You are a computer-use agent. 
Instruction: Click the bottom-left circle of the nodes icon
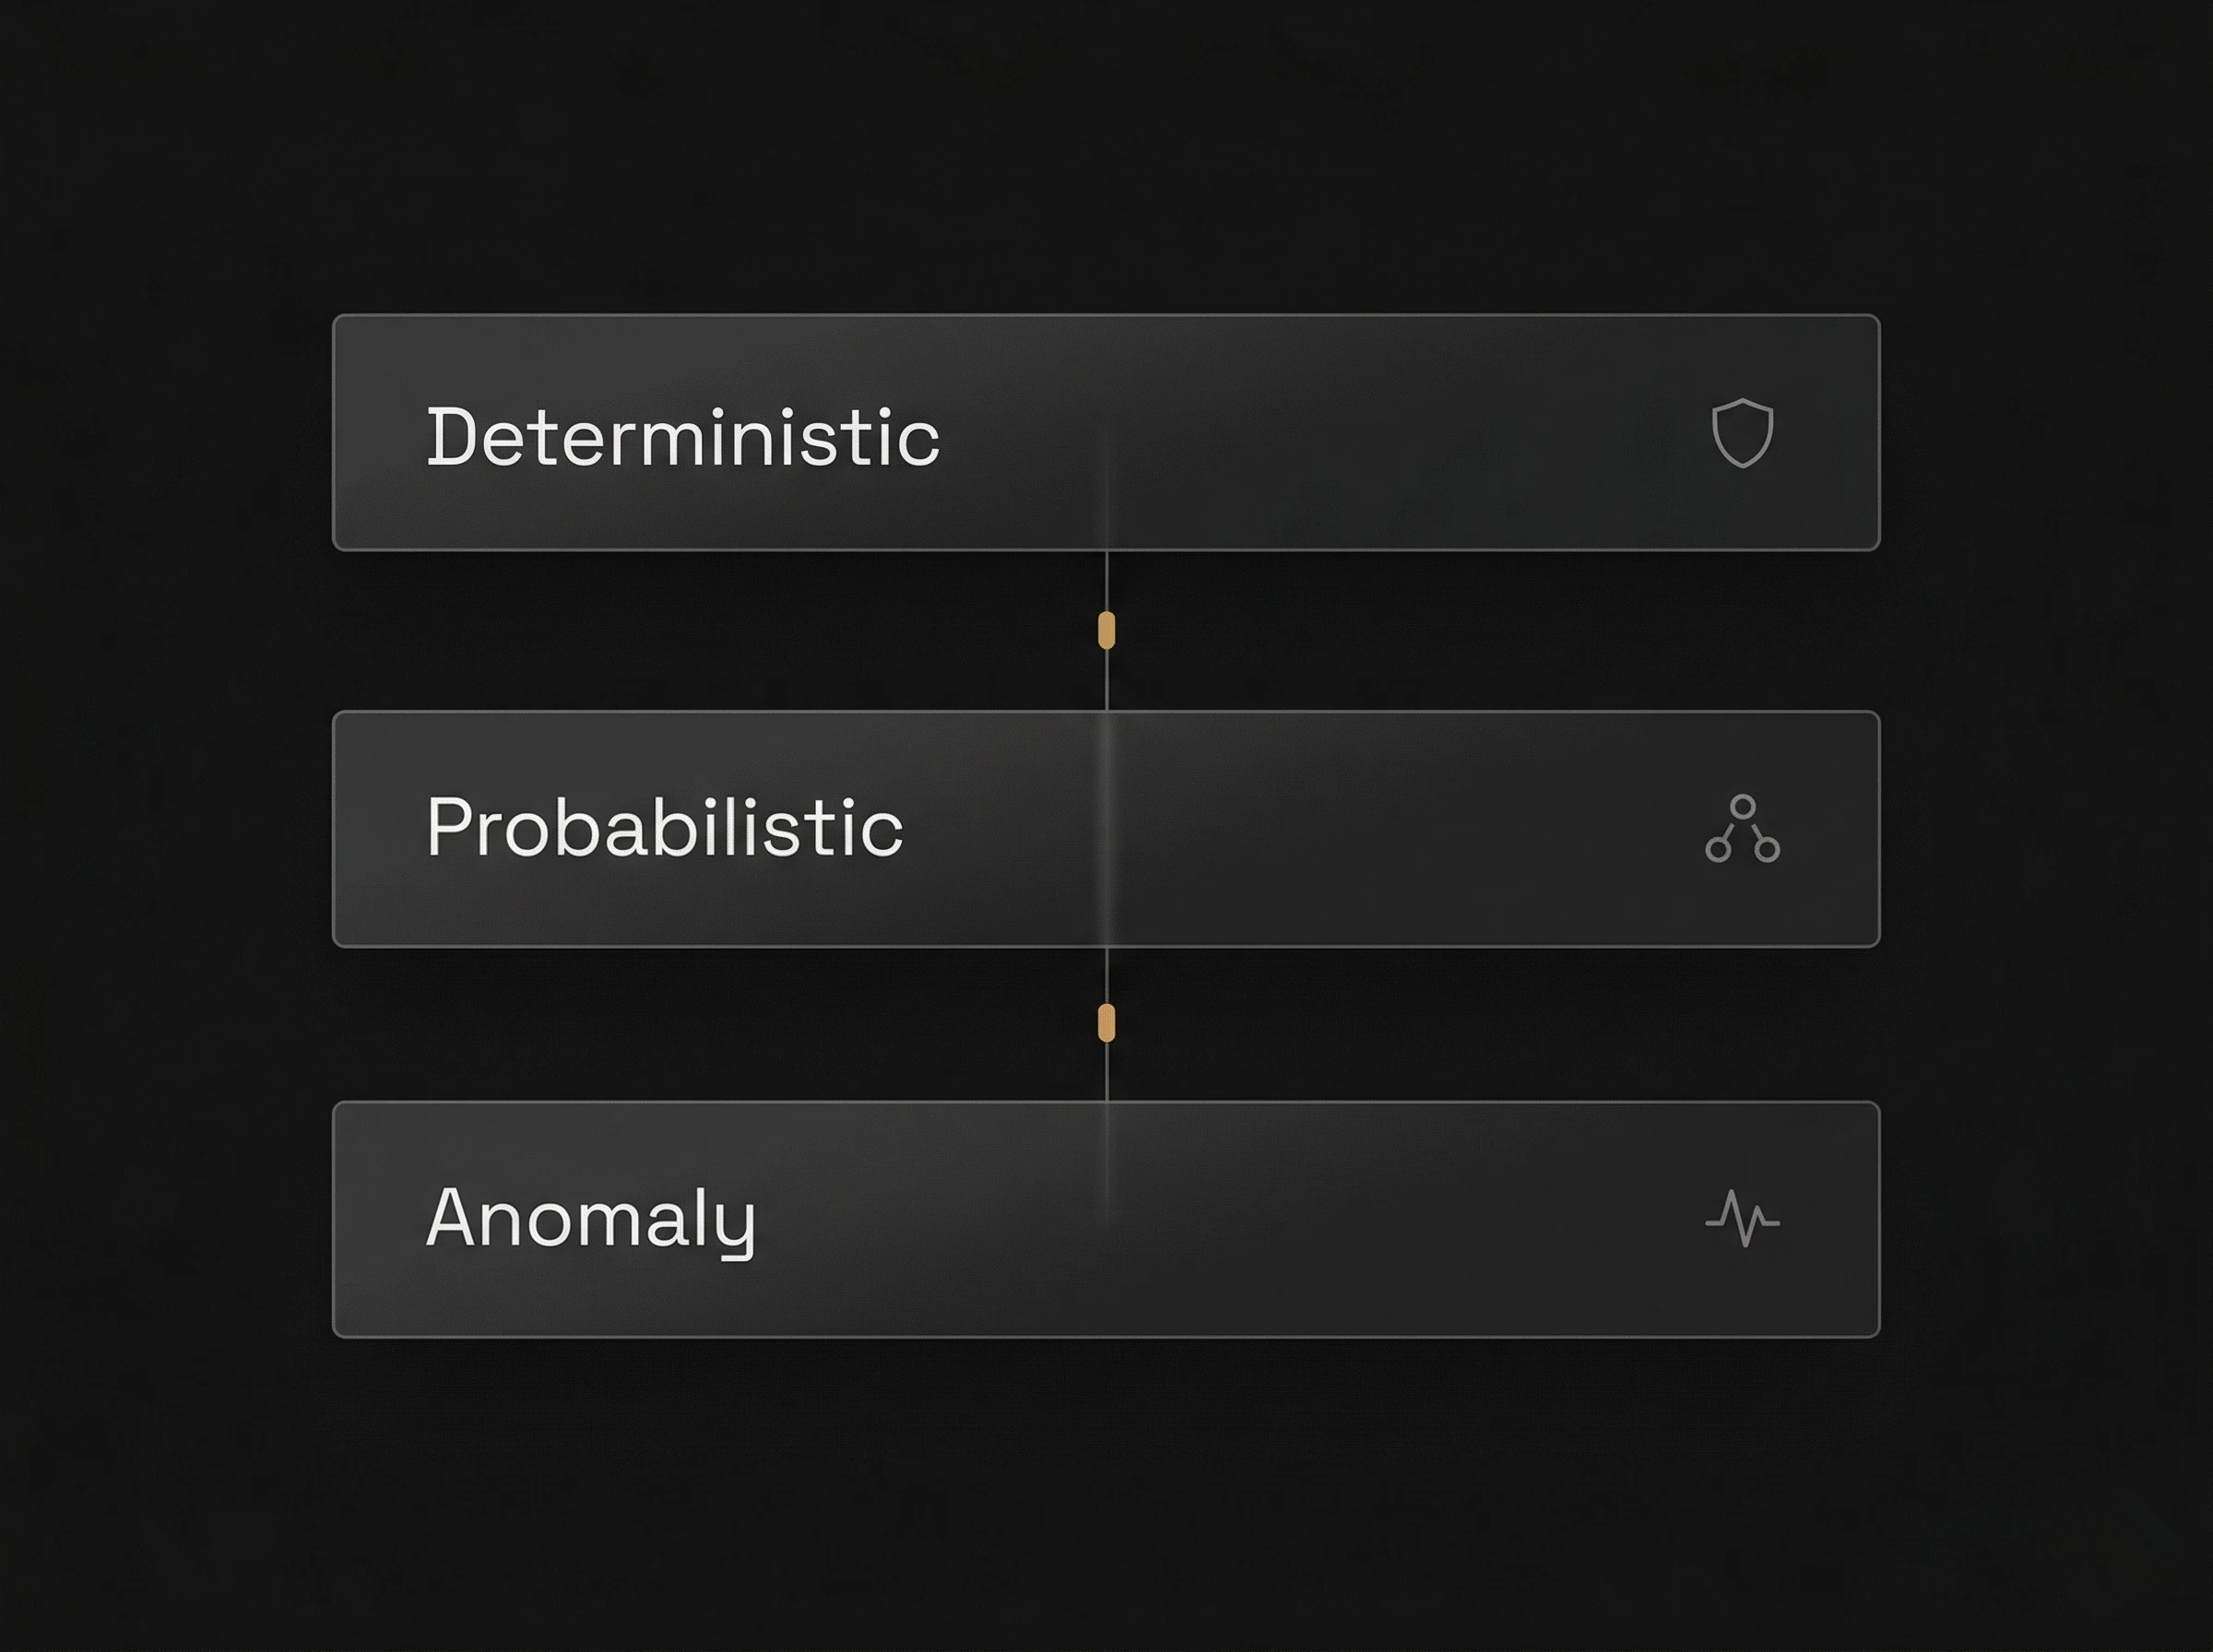1718,850
